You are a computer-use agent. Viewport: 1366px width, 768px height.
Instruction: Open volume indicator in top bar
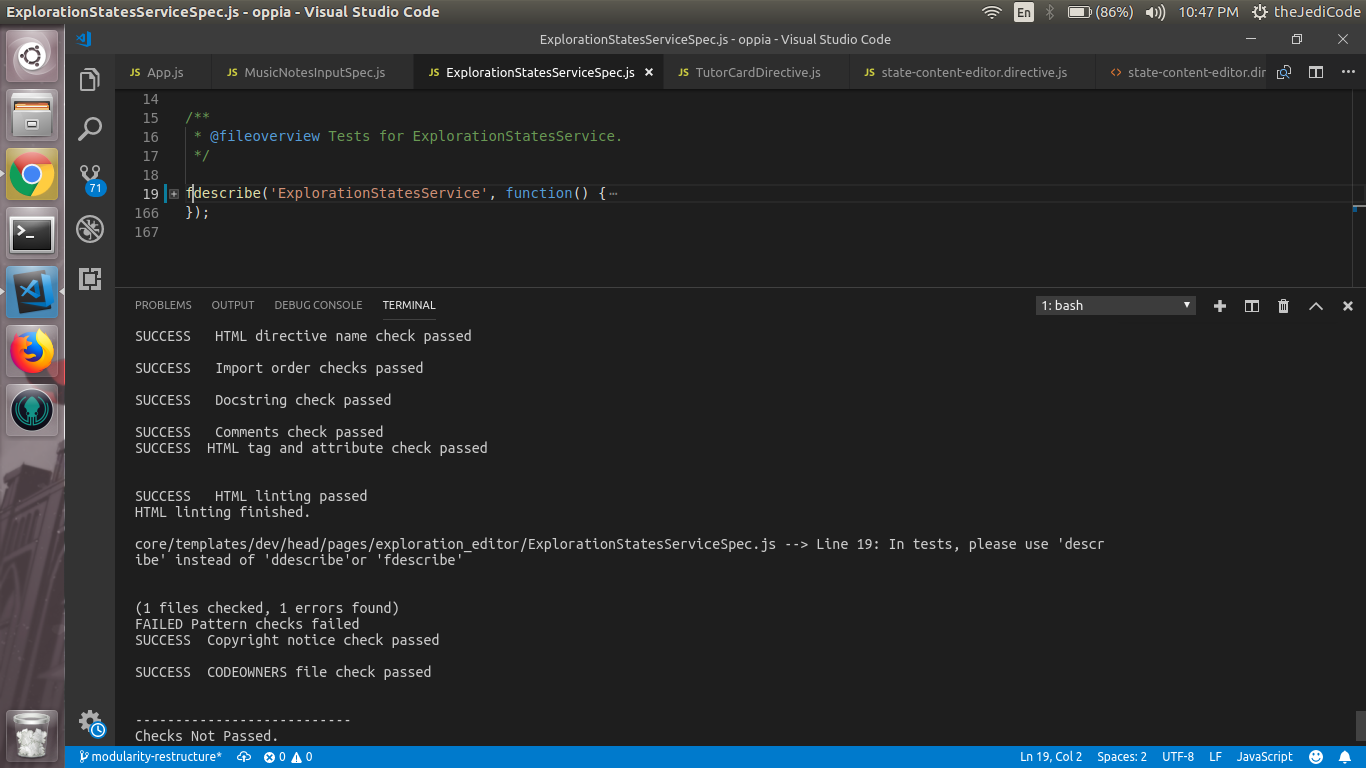coord(1155,12)
